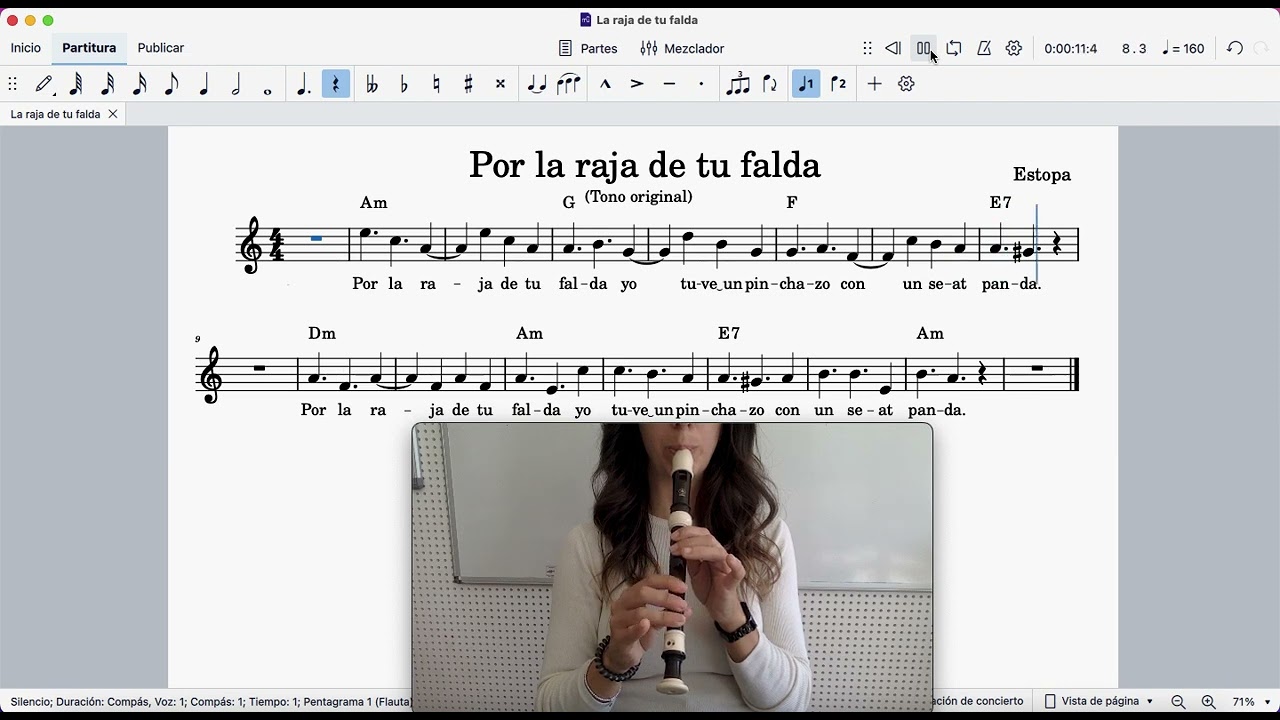Toggle augmentation dot
The width and height of the screenshot is (1280, 720).
(304, 85)
